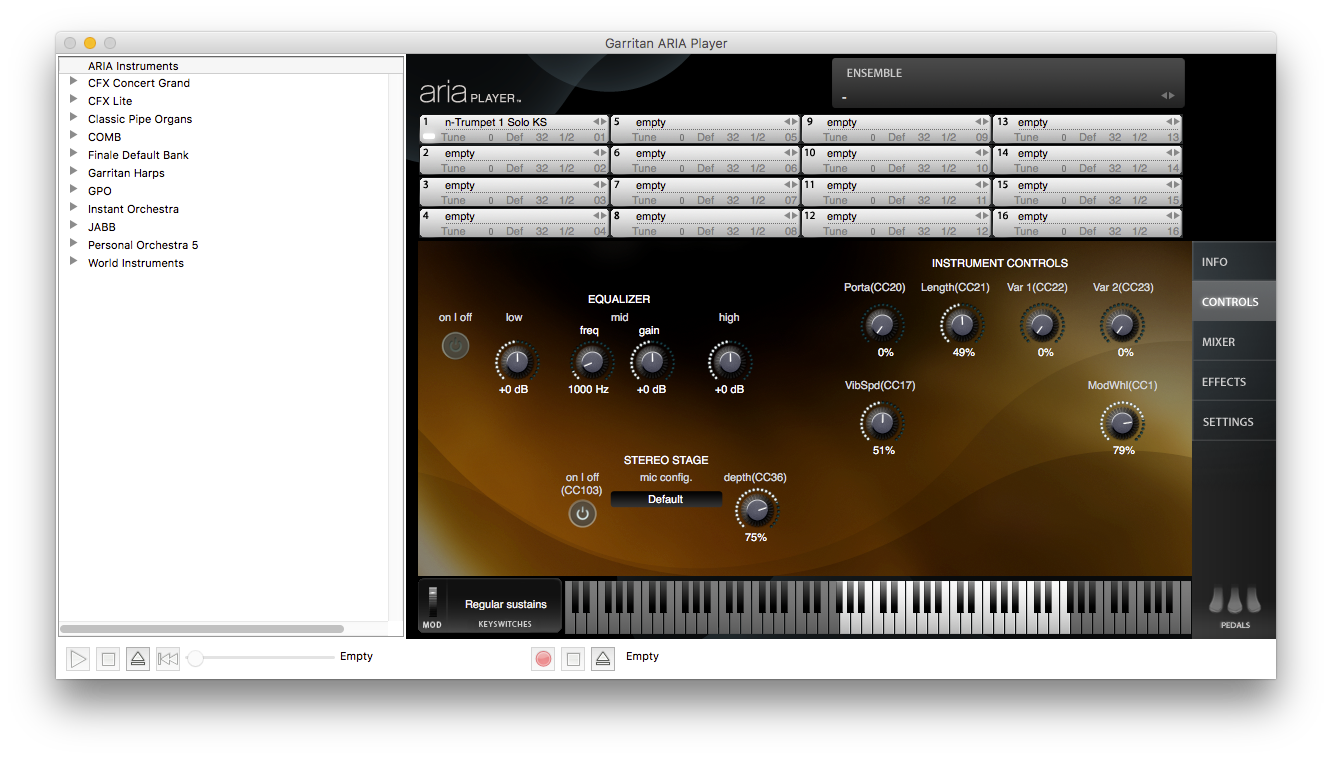Expand Personal Orchestra 5 bank

[74, 244]
